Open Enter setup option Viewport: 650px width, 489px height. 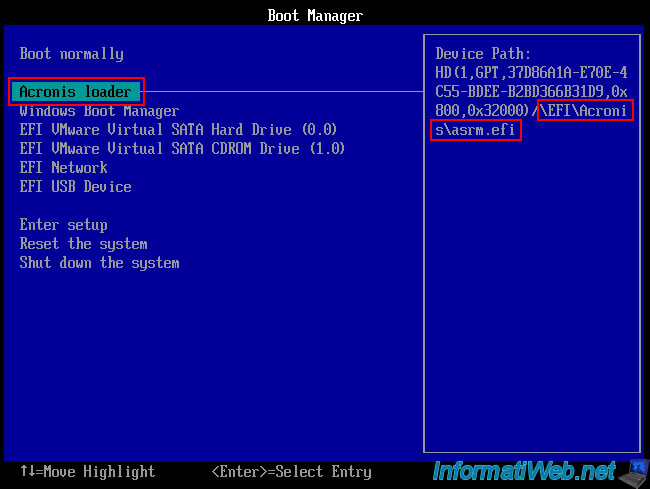64,225
